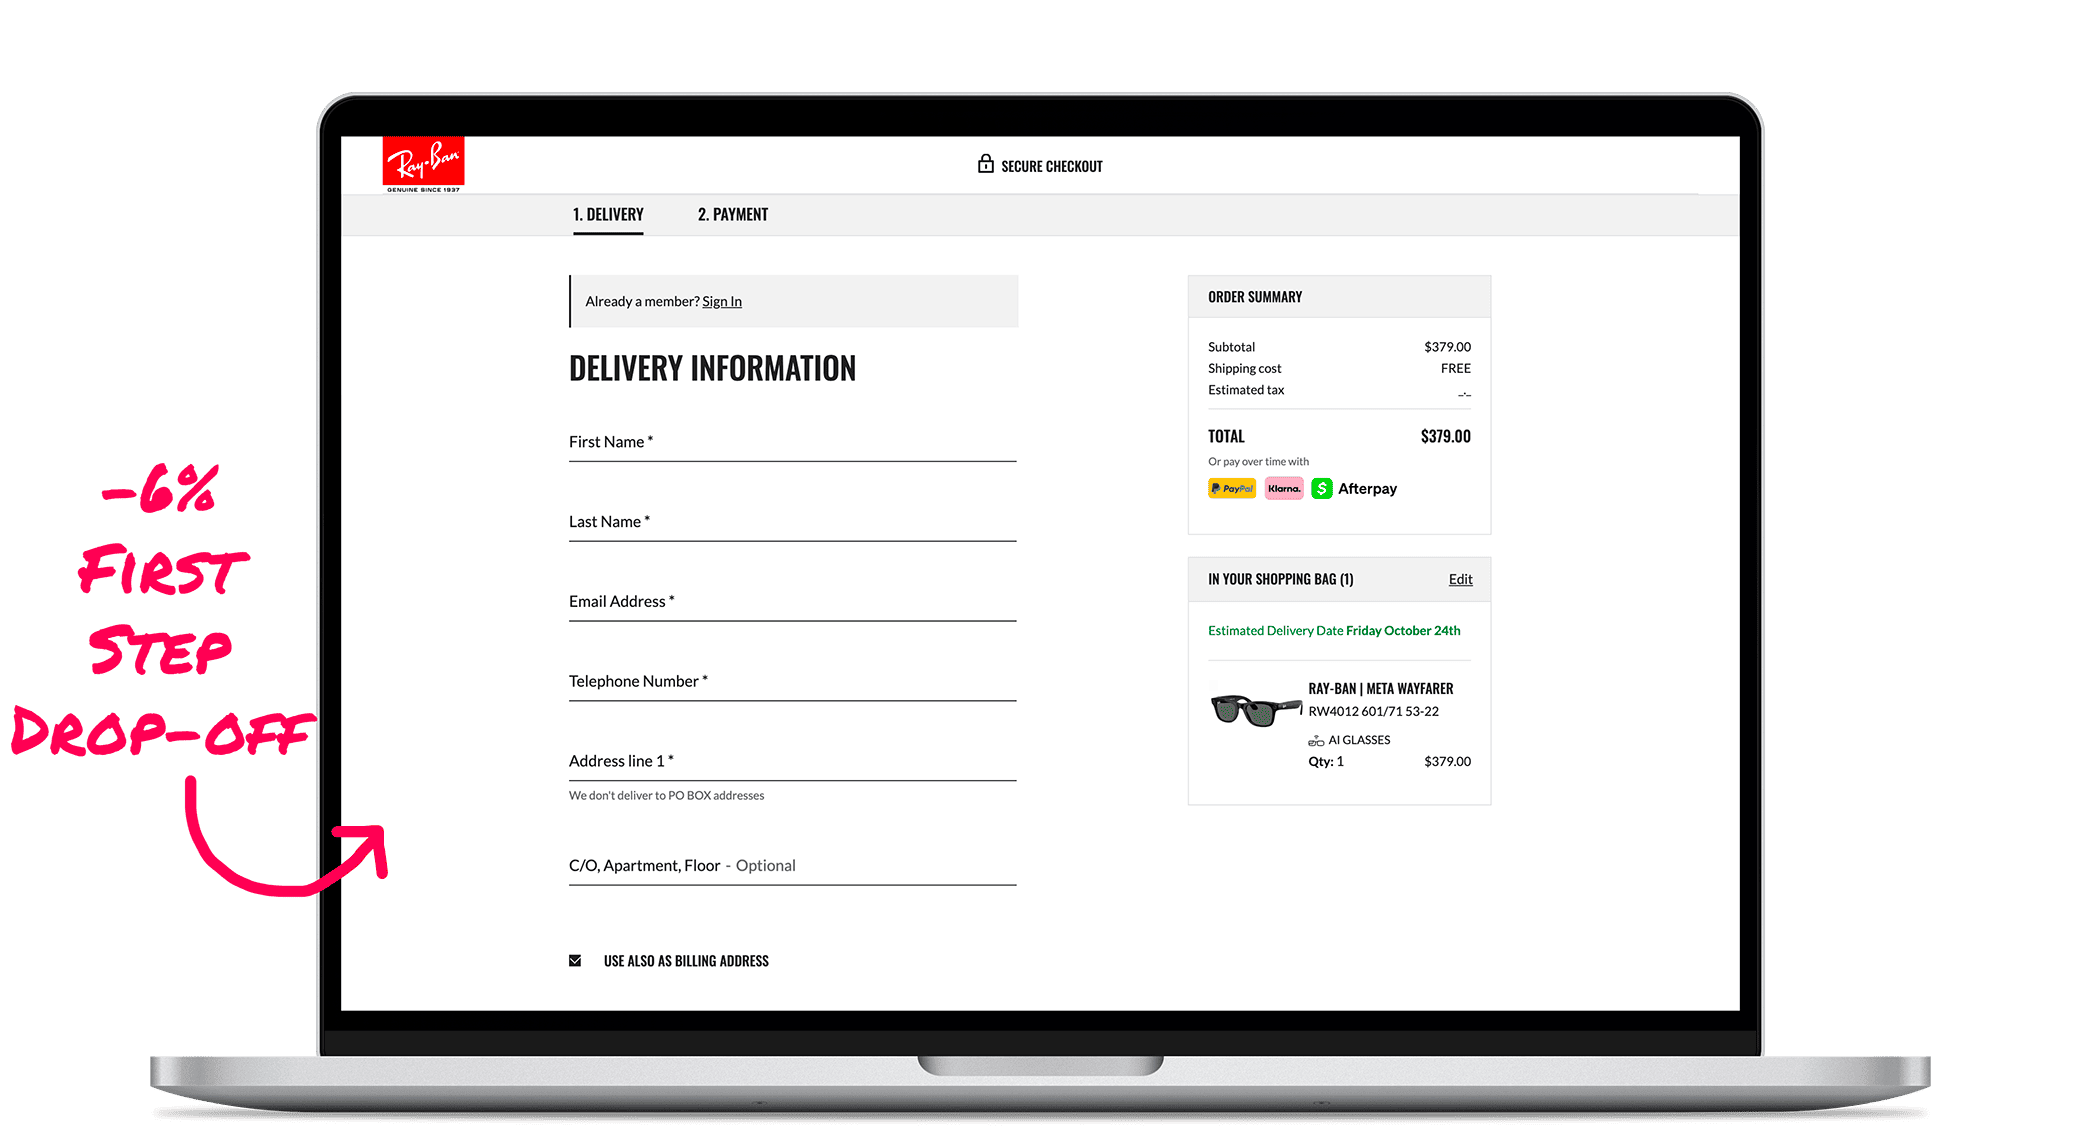This screenshot has height=1148, width=2080.
Task: Click the Afterpay label text
Action: pos(1367,489)
